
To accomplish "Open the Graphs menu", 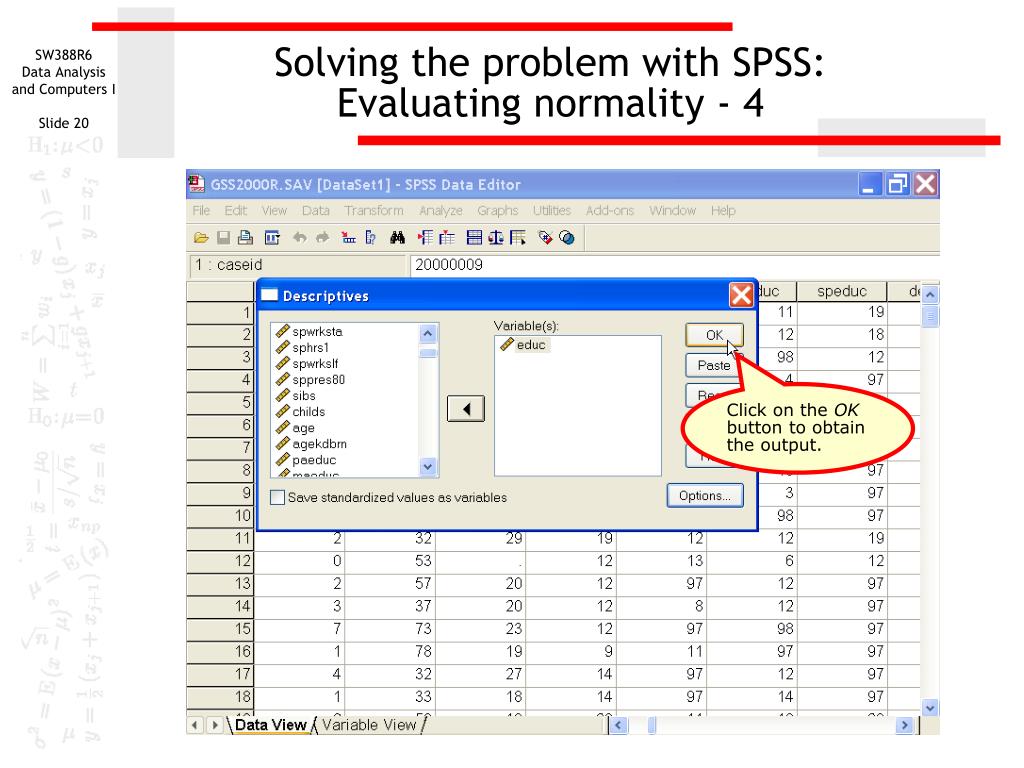I will (498, 210).
